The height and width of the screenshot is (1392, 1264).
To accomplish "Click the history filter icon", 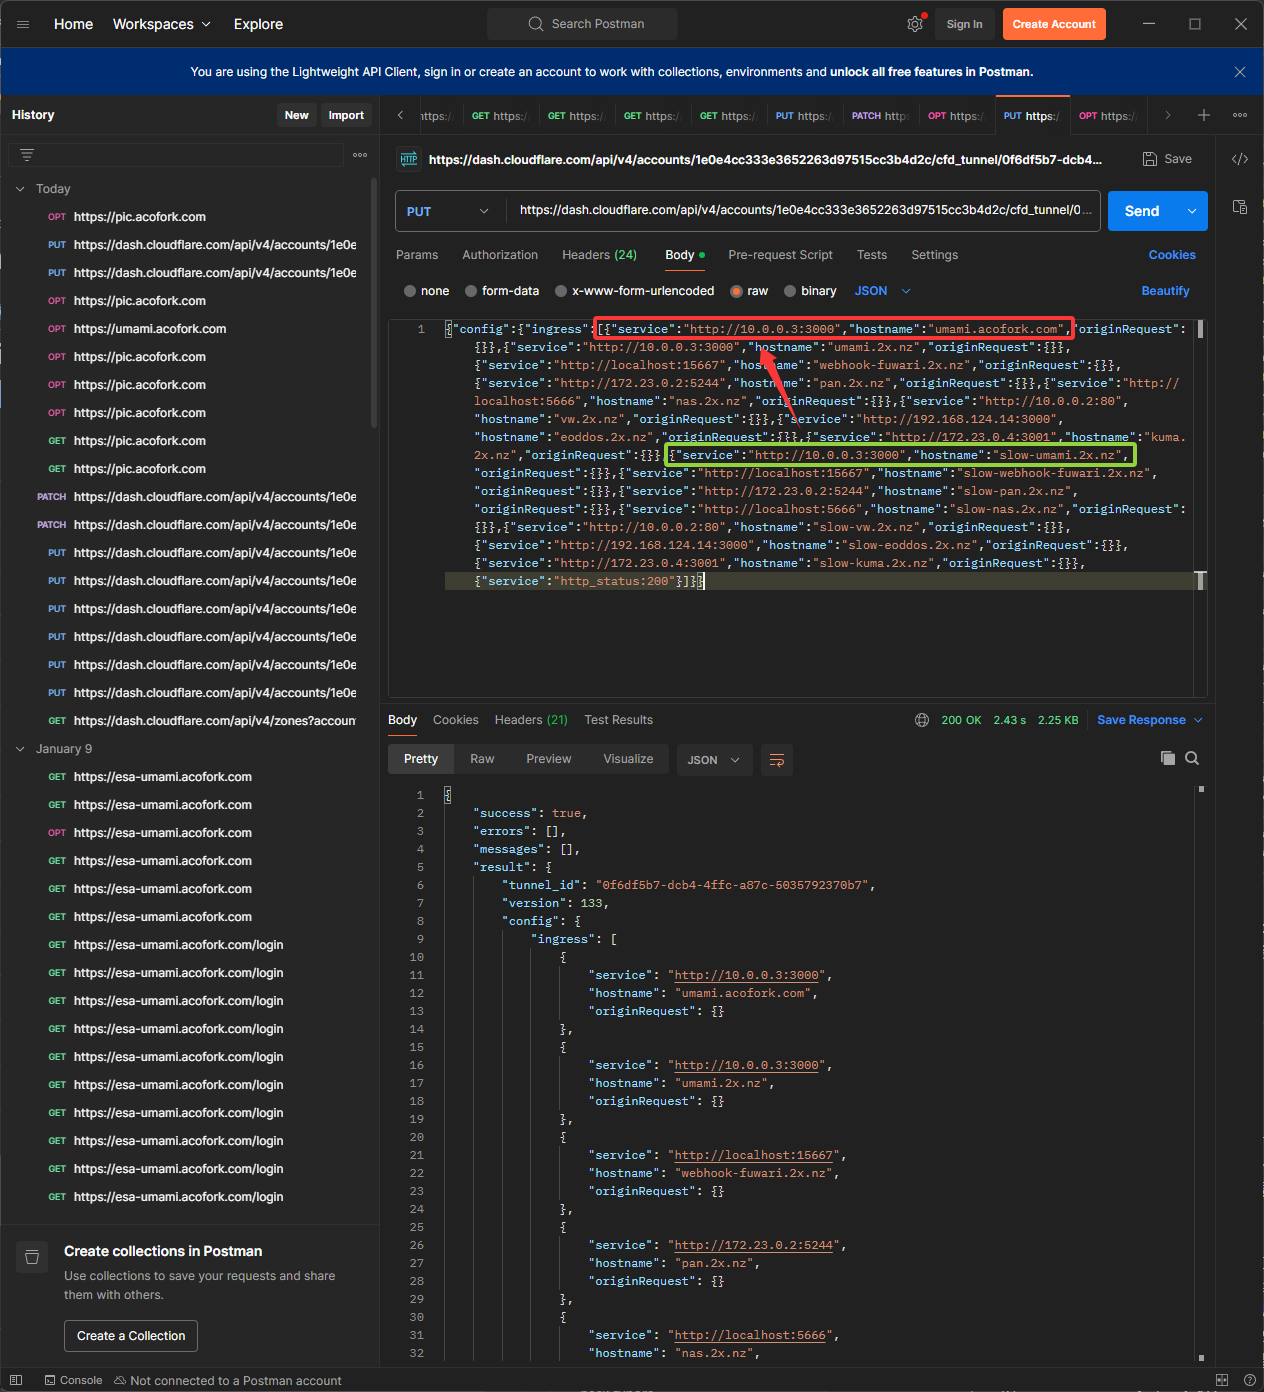I will [x=27, y=155].
